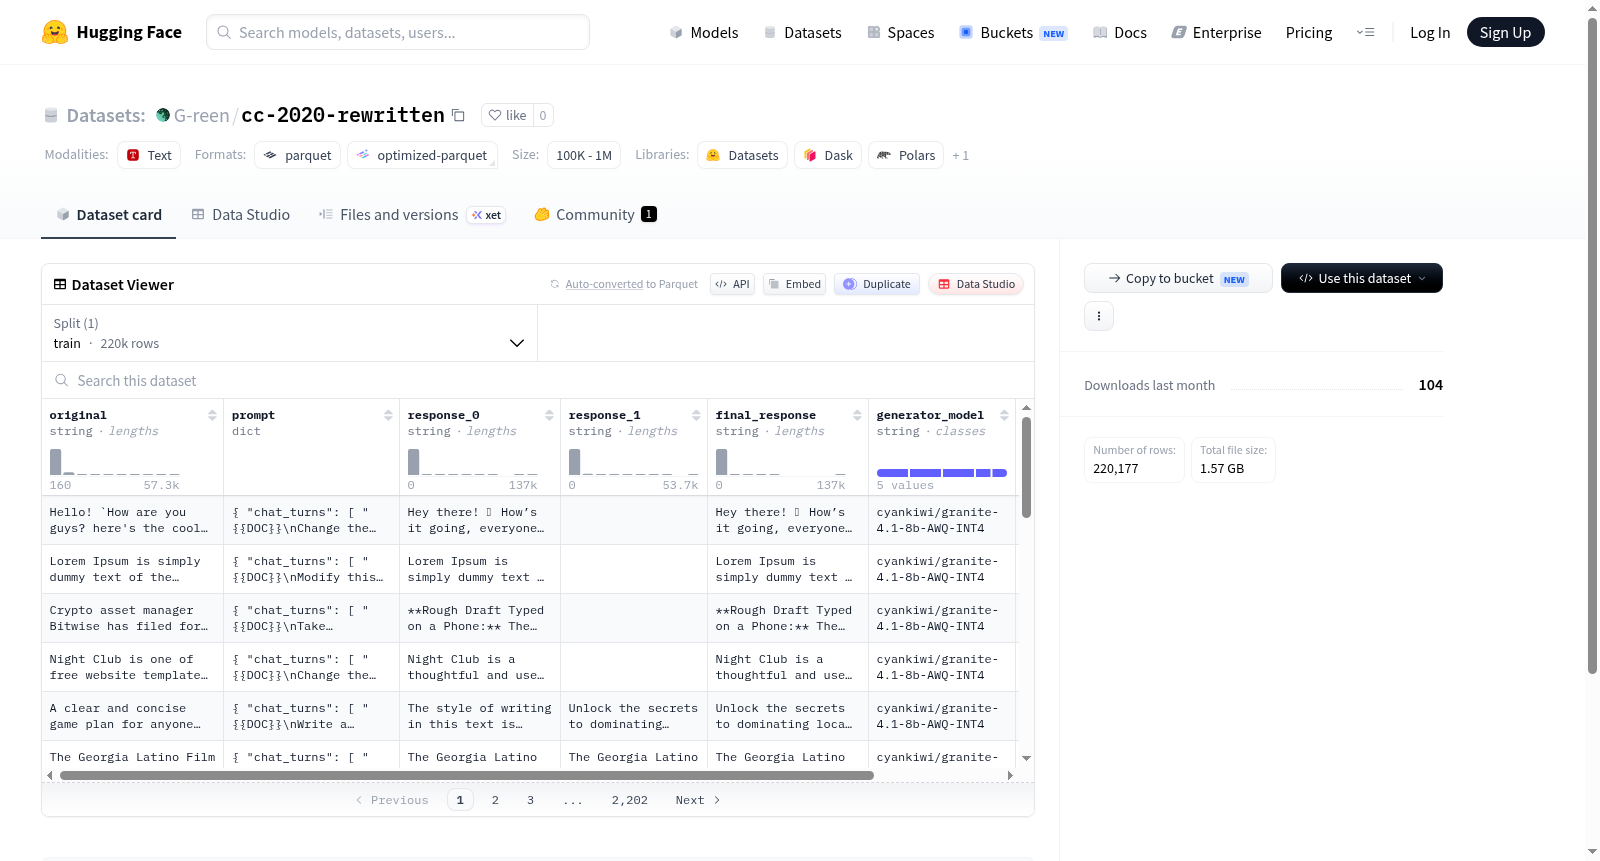Click the Hugging Face logo icon
1600x861 pixels.
pyautogui.click(x=55, y=32)
